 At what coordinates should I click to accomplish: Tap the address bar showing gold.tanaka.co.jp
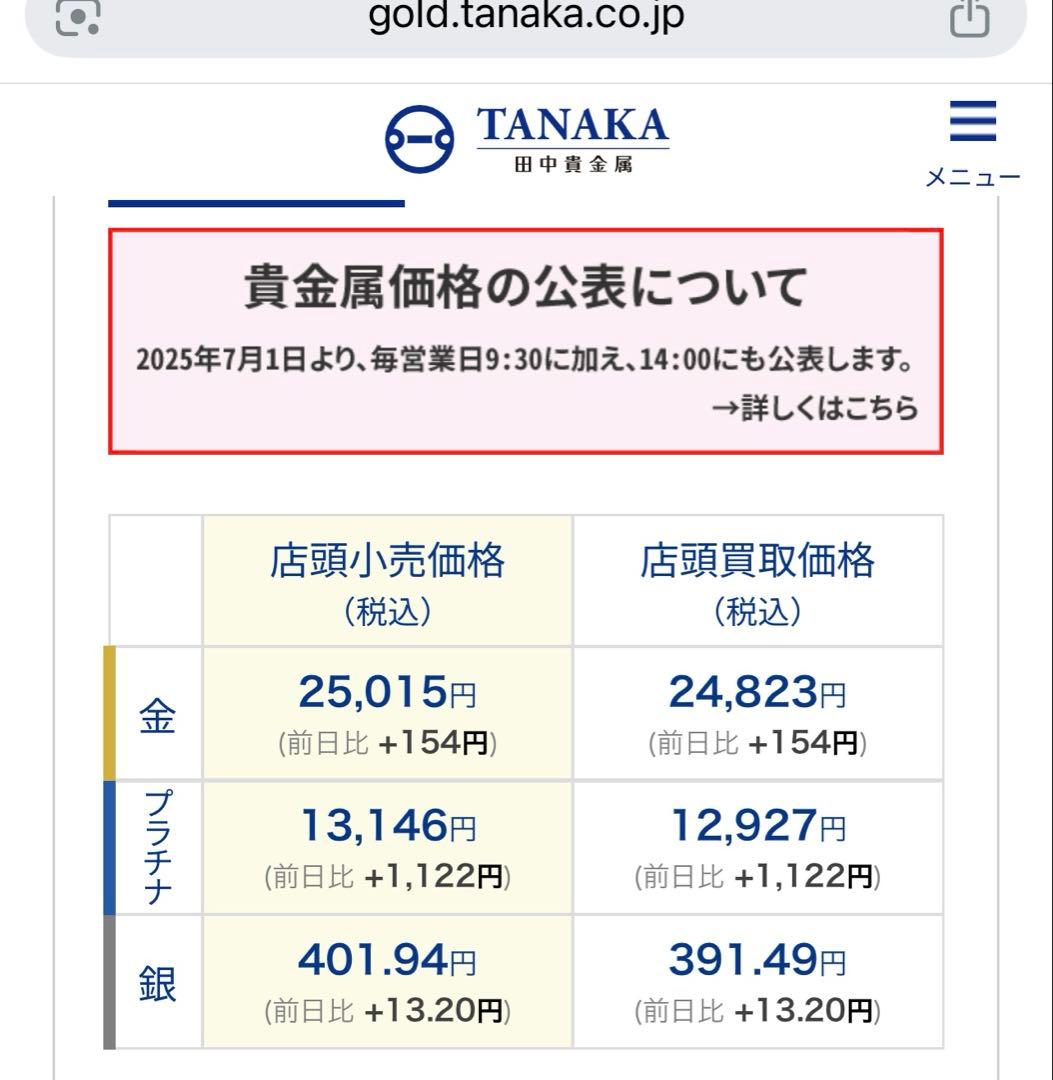pos(526,16)
